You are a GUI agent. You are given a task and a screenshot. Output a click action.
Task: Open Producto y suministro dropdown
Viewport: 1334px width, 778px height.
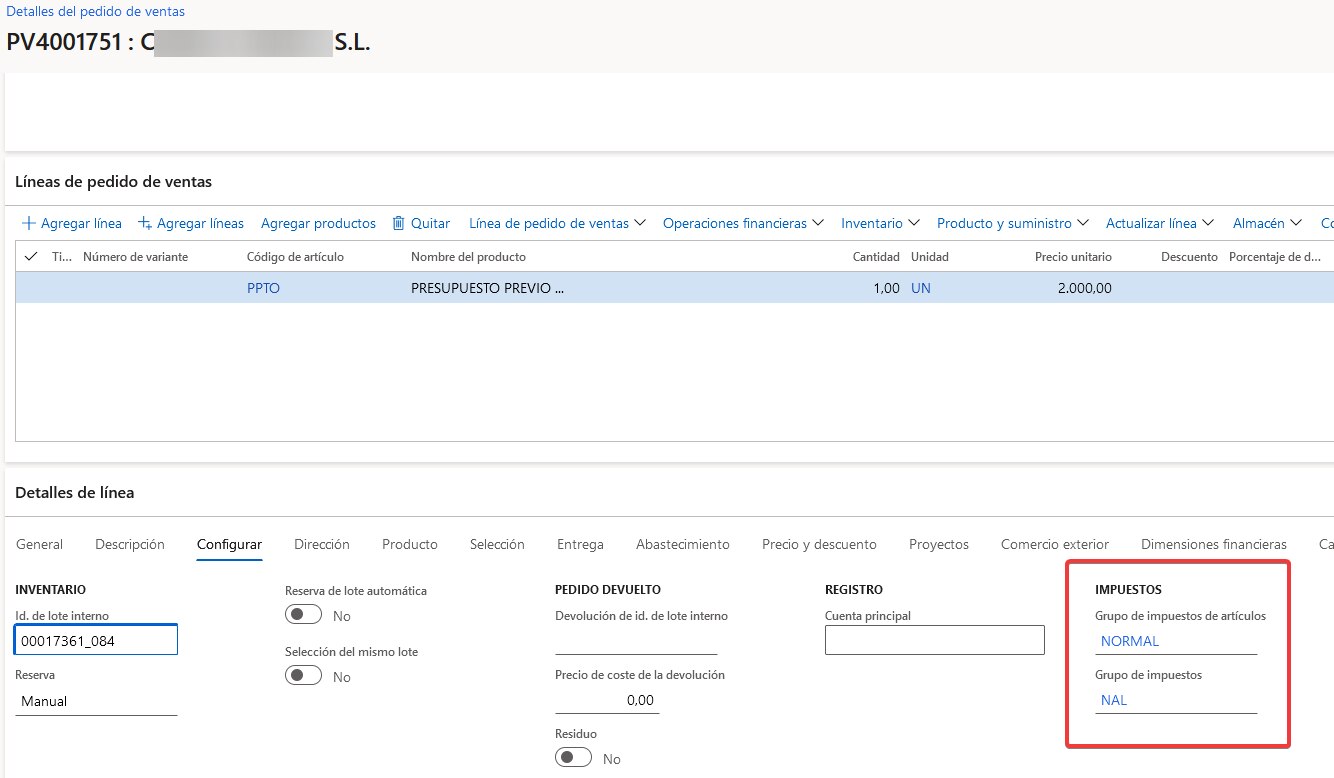tap(1012, 223)
